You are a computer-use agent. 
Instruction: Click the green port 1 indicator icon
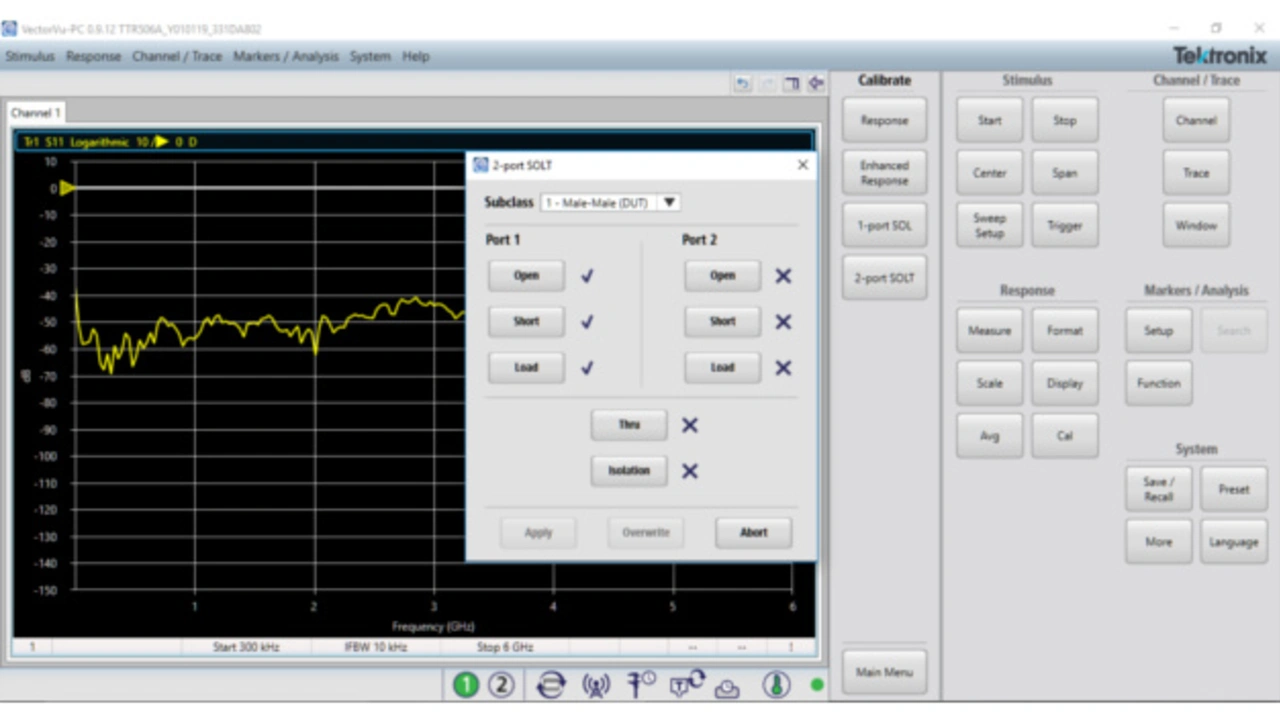coord(466,685)
